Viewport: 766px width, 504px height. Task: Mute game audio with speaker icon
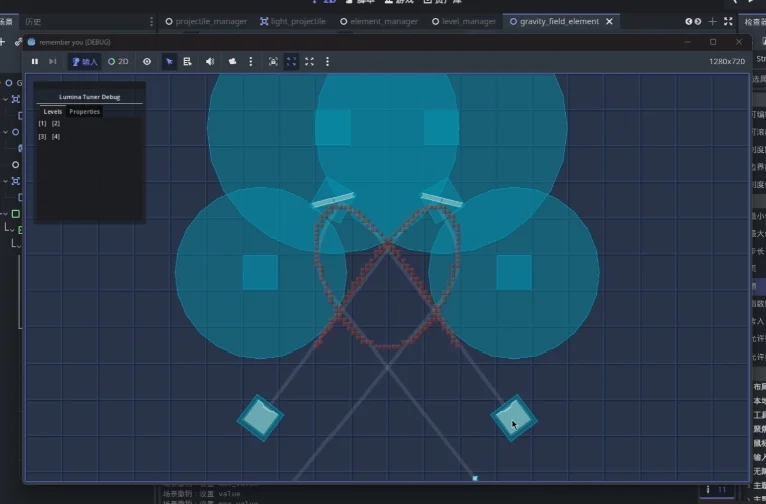click(x=210, y=61)
